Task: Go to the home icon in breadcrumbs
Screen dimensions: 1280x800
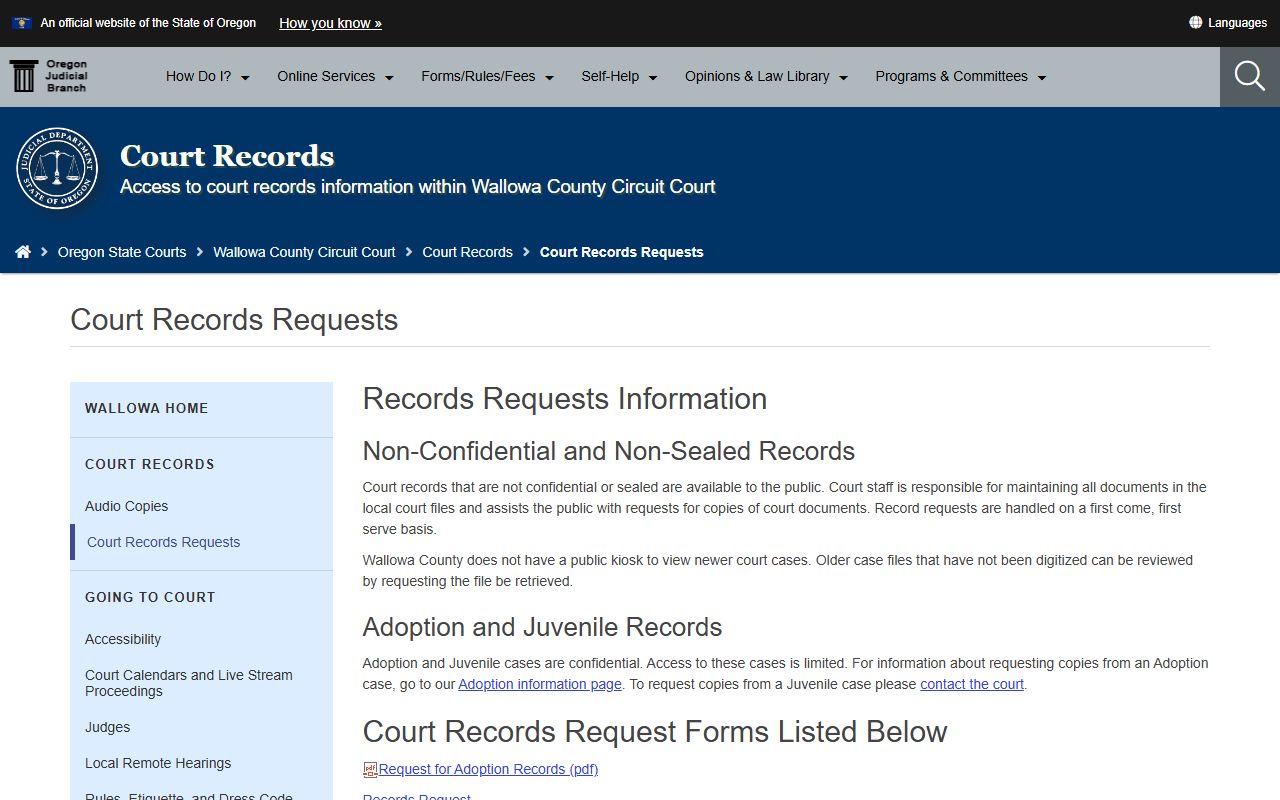Action: (x=23, y=252)
